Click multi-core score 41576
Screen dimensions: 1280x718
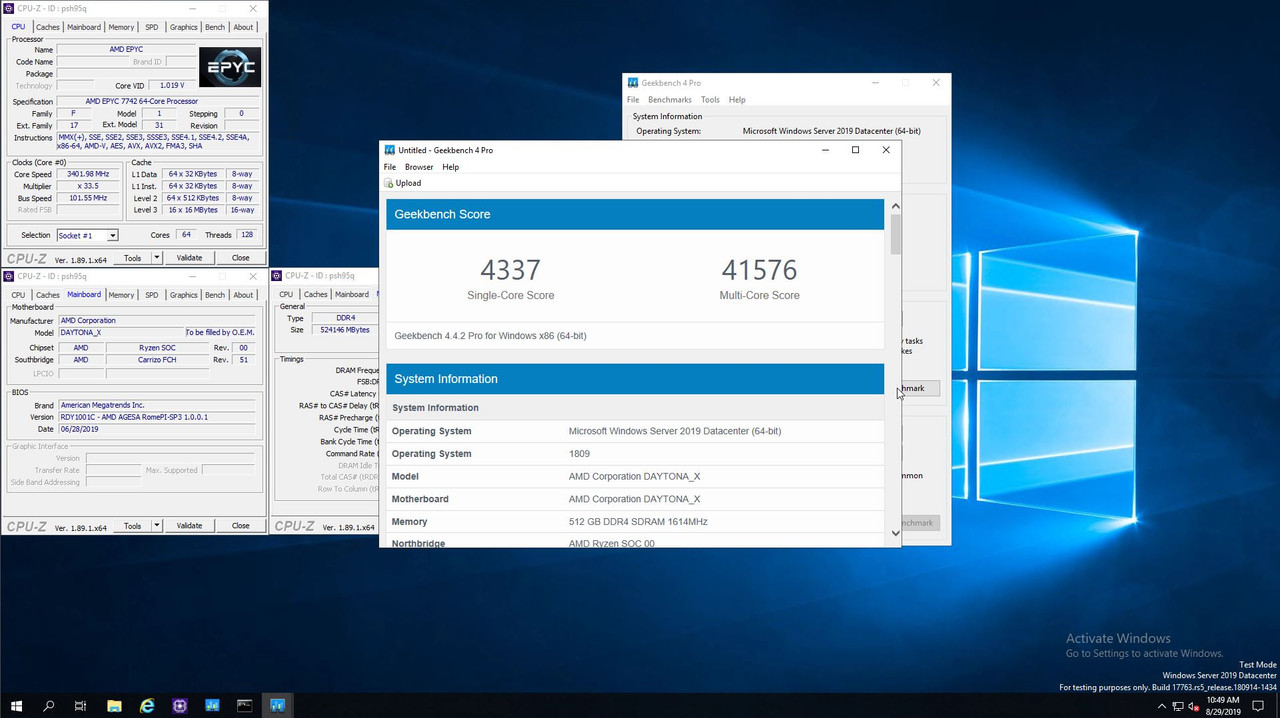pos(759,270)
